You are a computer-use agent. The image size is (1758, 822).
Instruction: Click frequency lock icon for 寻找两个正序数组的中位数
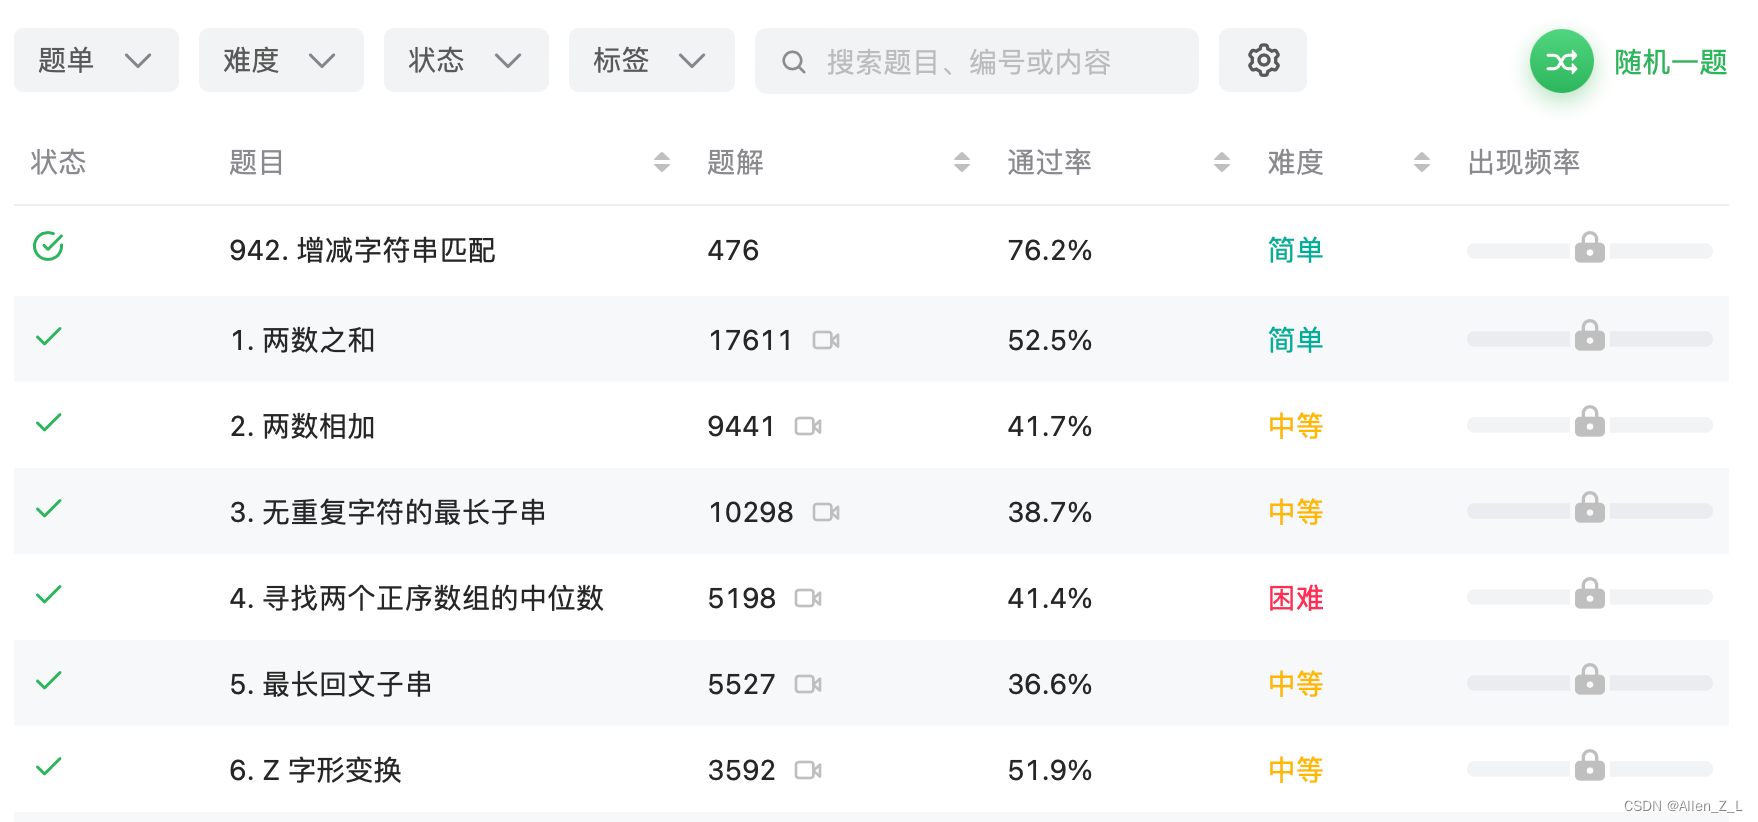tap(1589, 593)
